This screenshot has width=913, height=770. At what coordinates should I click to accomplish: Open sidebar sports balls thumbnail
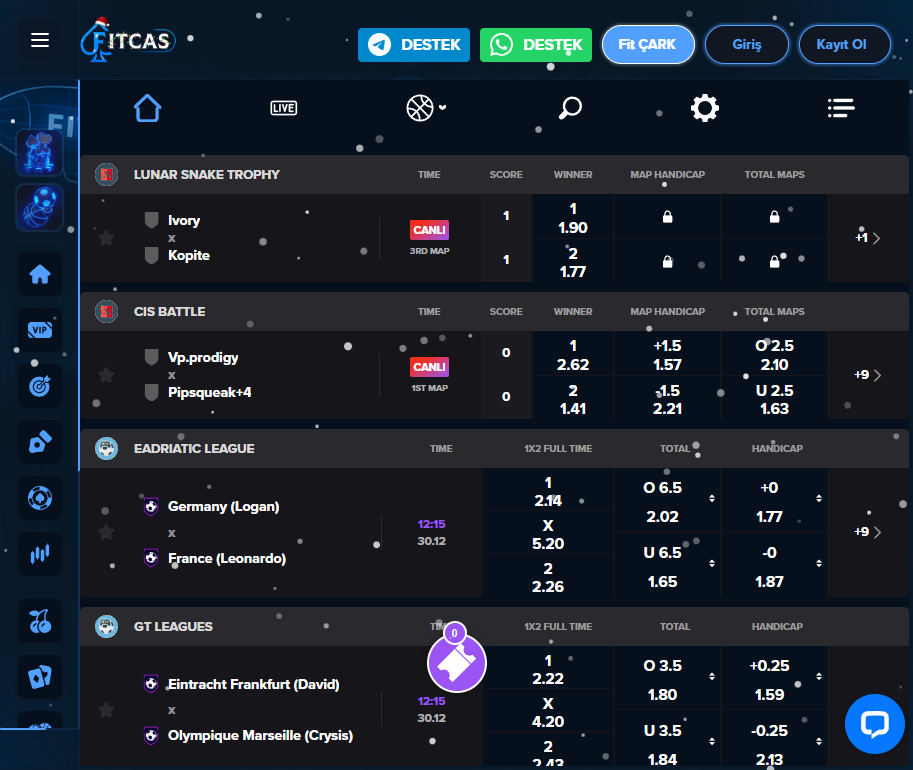[40, 207]
